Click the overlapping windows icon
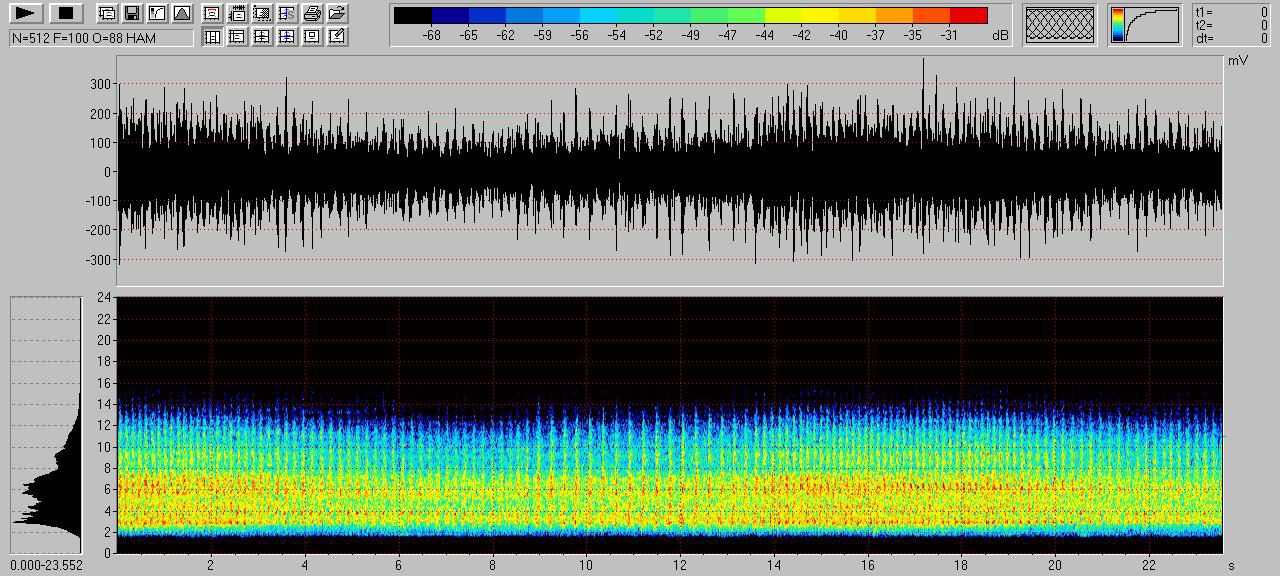1280x576 pixels. [x=106, y=14]
